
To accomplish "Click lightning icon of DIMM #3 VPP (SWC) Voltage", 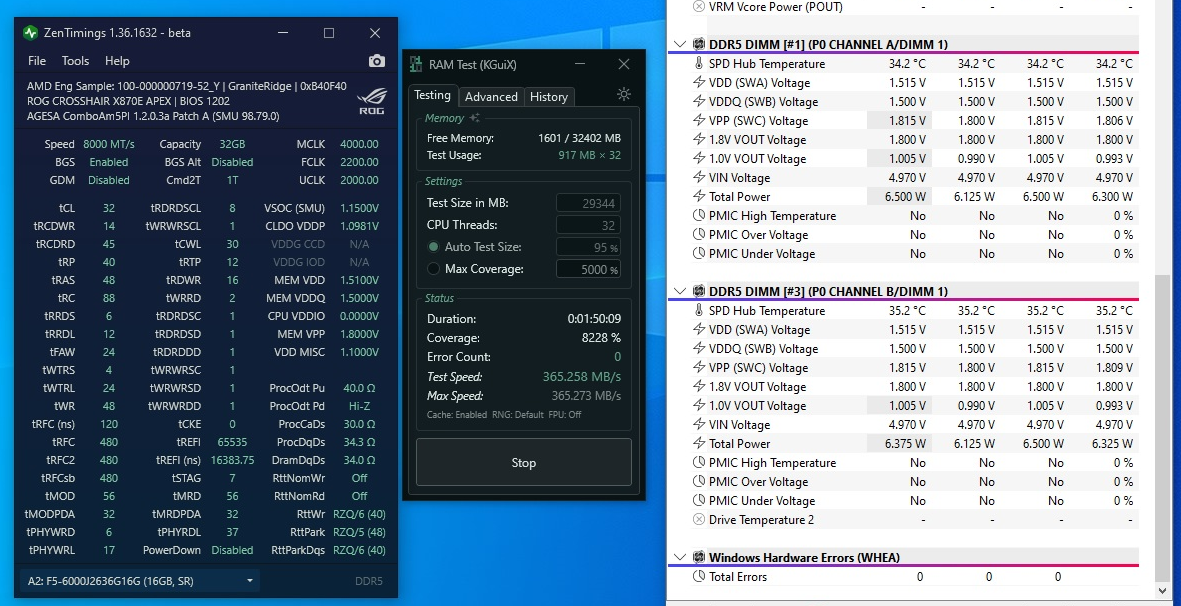I will 698,368.
